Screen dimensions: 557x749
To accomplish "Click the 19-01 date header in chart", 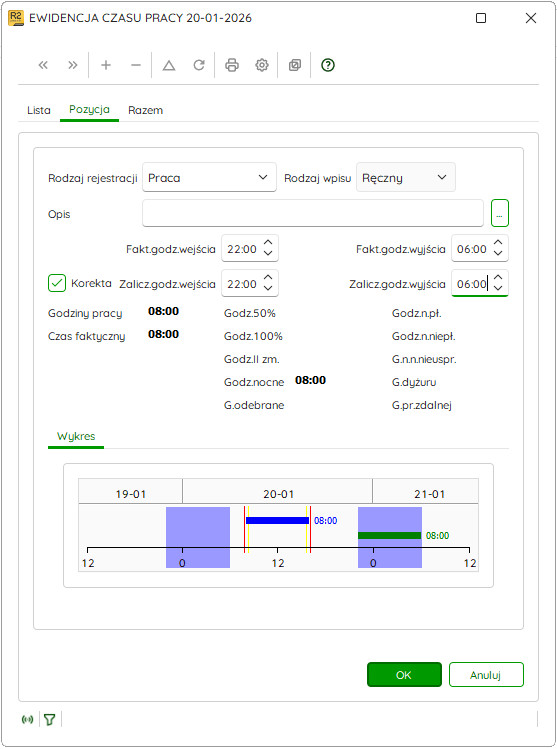I will click(x=131, y=493).
